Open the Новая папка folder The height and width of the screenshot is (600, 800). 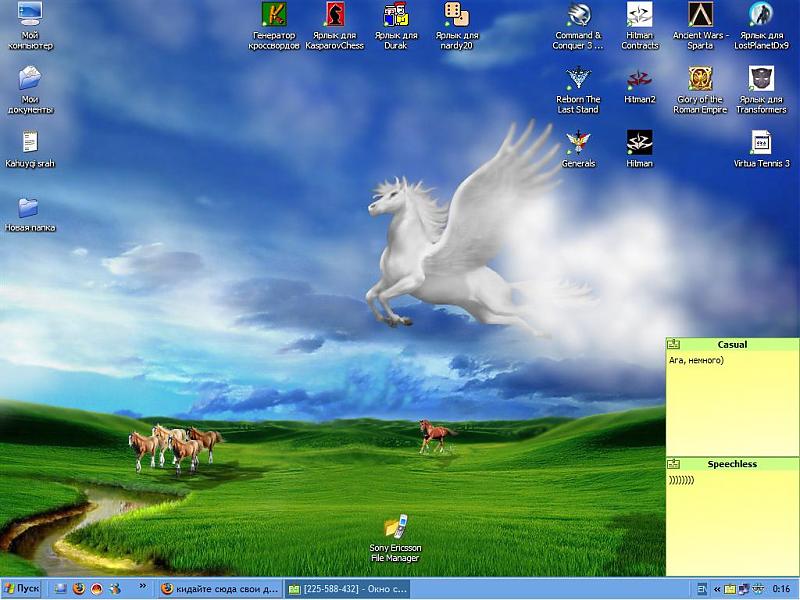point(29,208)
